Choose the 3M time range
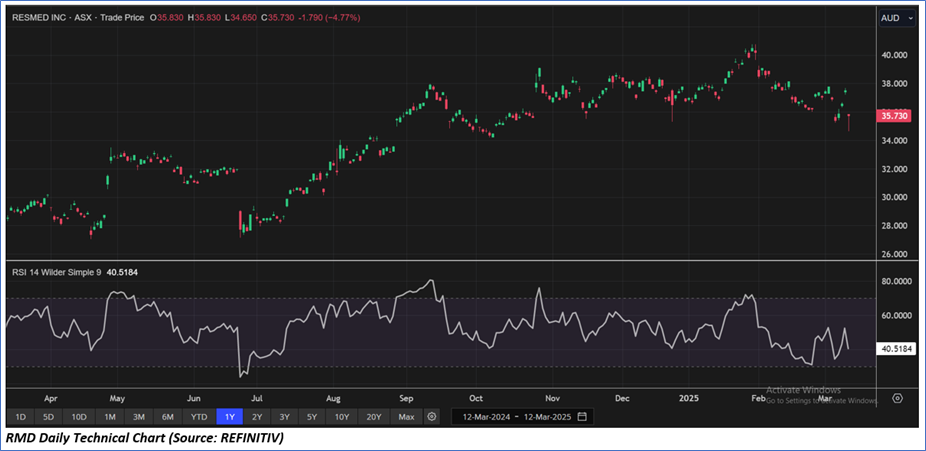The image size is (926, 451). click(139, 416)
